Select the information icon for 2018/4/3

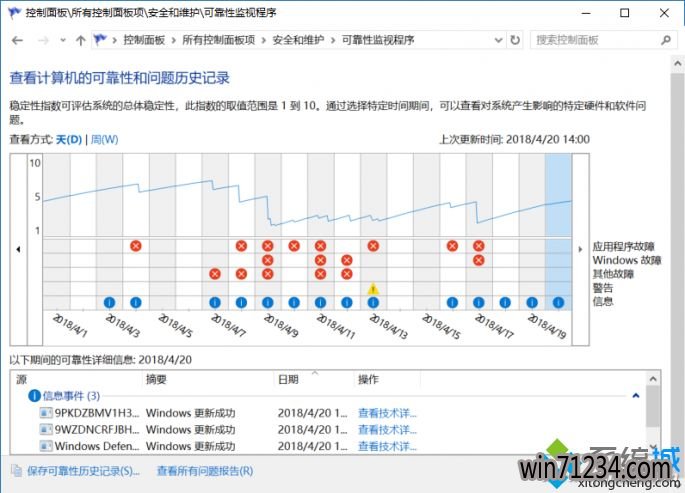tap(109, 302)
